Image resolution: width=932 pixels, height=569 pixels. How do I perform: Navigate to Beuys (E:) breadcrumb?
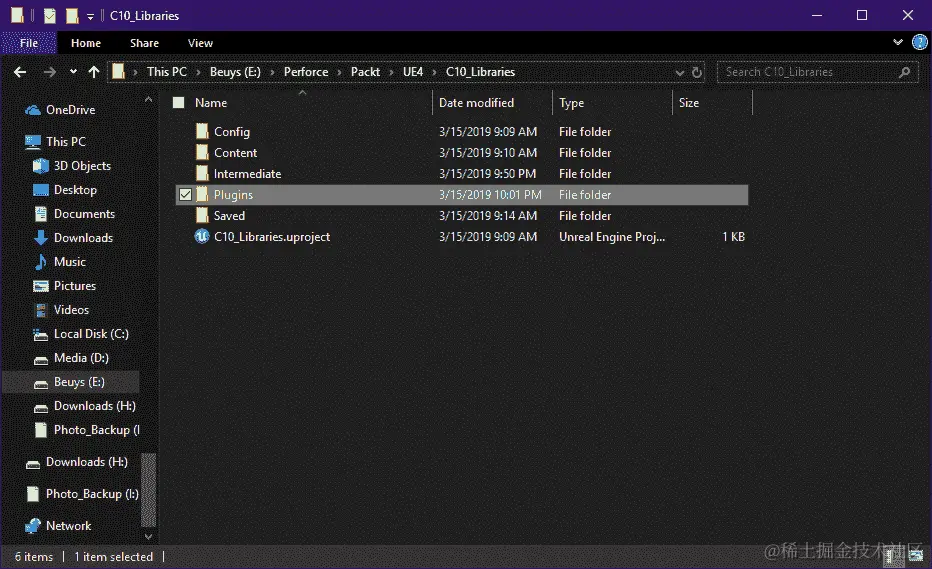[x=235, y=72]
